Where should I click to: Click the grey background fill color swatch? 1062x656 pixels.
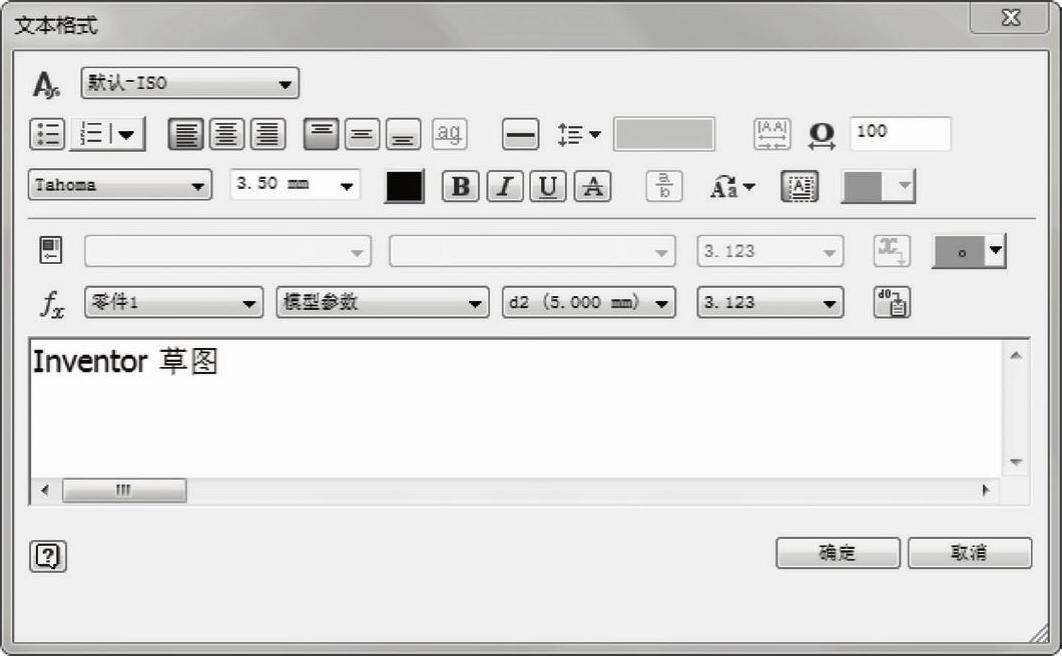point(862,186)
